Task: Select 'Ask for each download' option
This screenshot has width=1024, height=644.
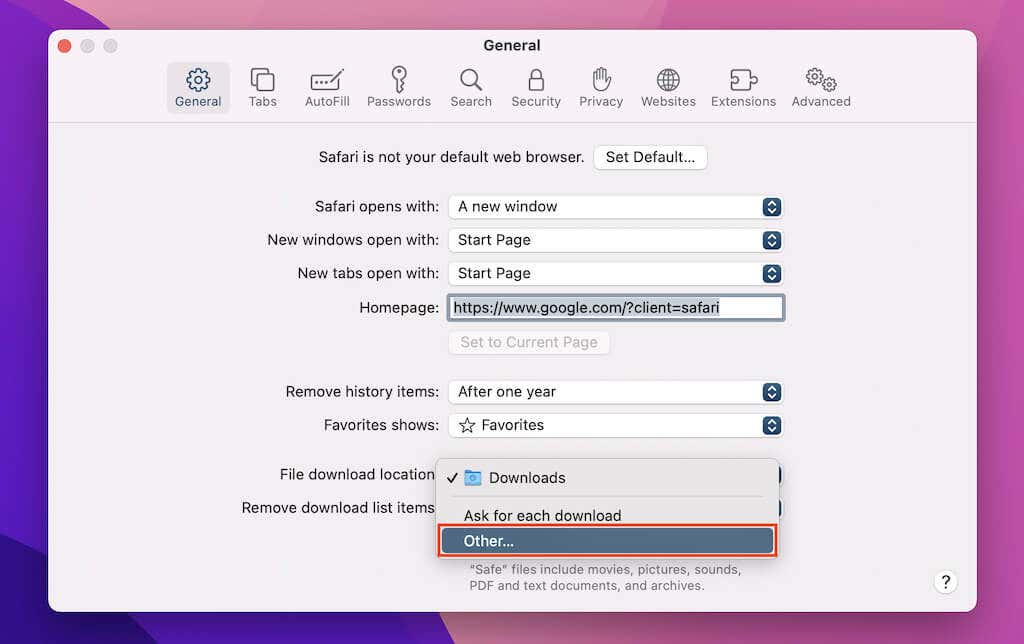Action: pos(543,516)
